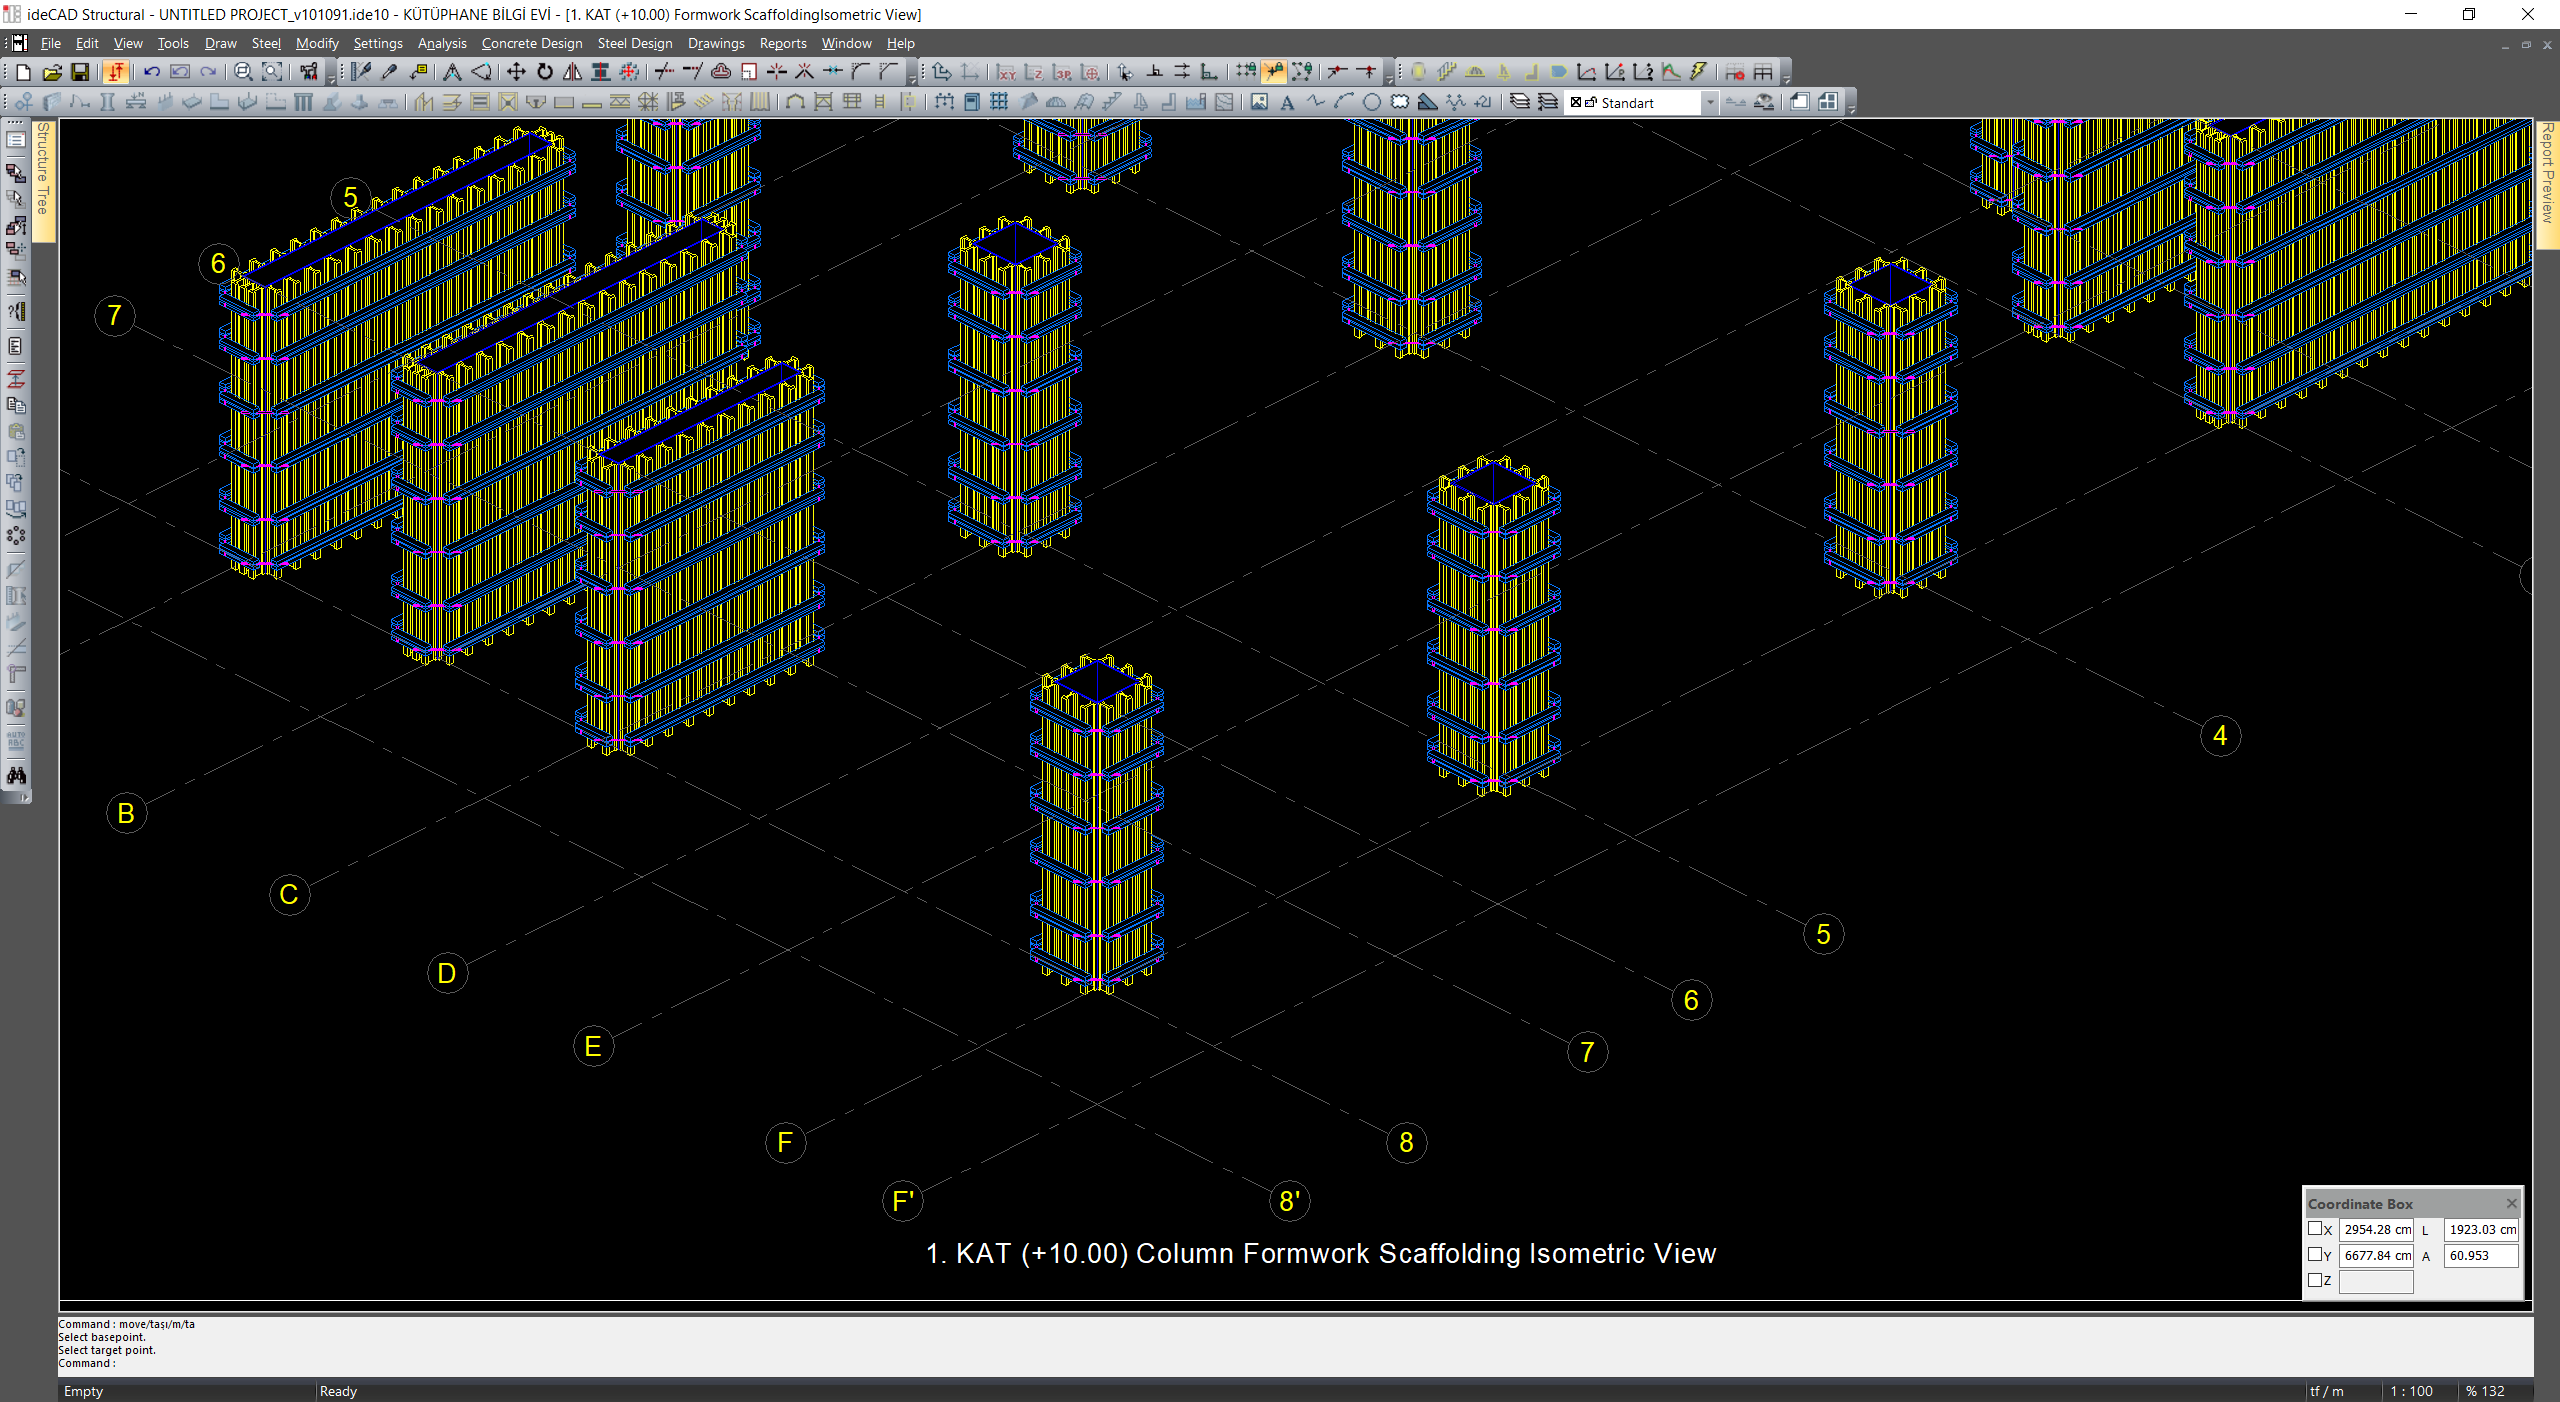Open the Drawings menu

(716, 43)
